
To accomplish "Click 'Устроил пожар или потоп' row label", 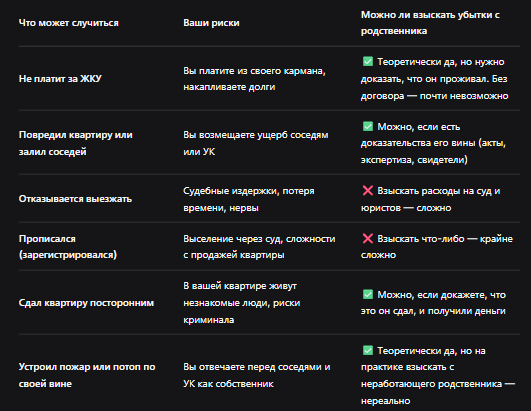I will [87, 375].
